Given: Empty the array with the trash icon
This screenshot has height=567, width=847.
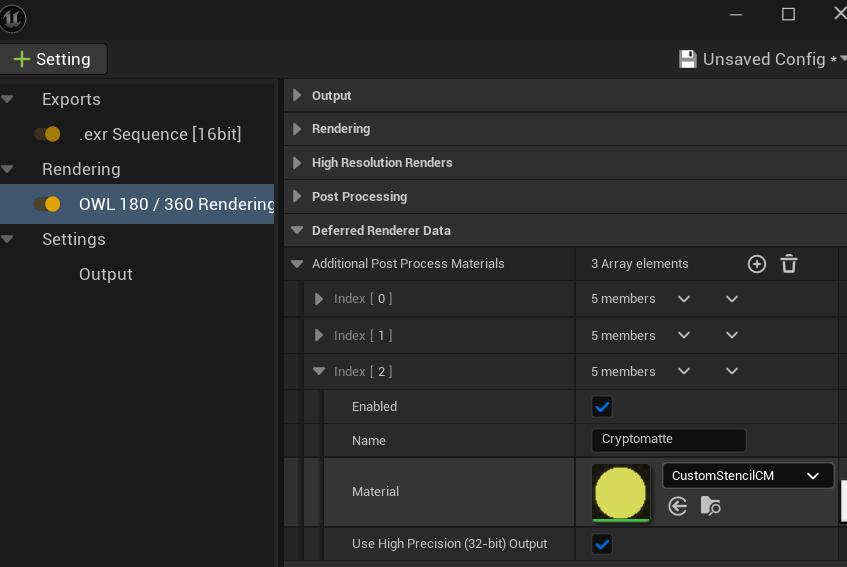Looking at the screenshot, I should tap(789, 264).
